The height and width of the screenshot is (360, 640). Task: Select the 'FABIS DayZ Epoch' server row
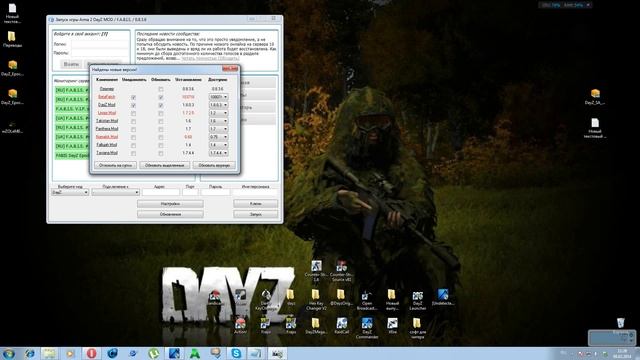pyautogui.click(x=72, y=156)
